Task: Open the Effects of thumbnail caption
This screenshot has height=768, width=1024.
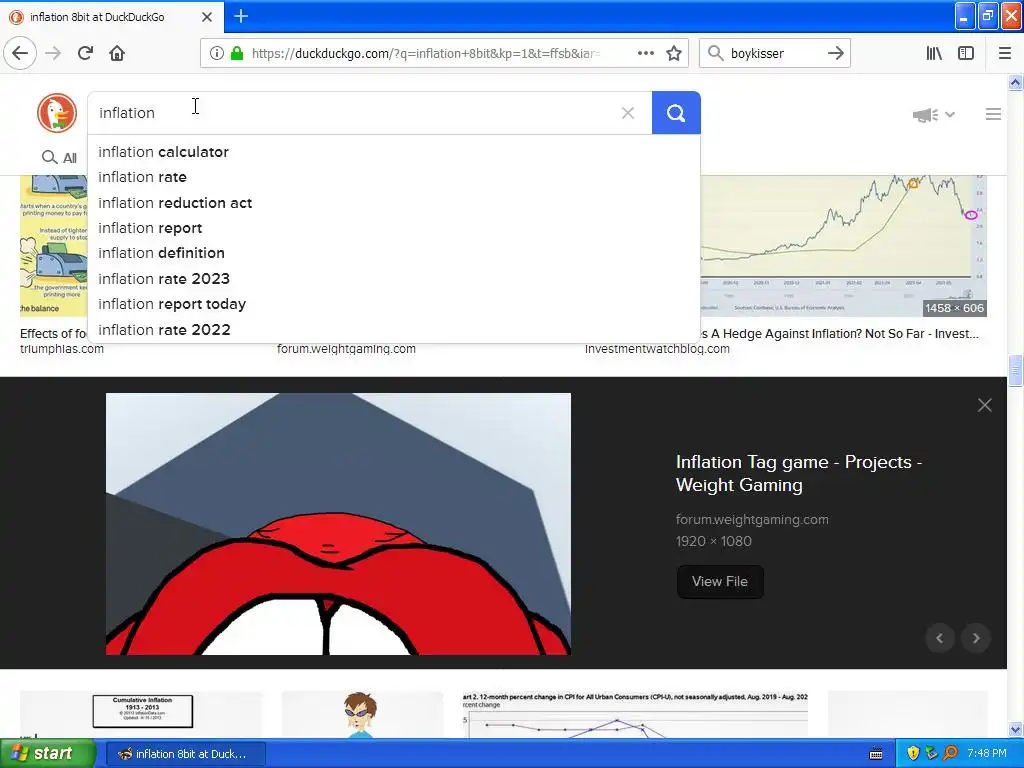Action: tap(53, 334)
